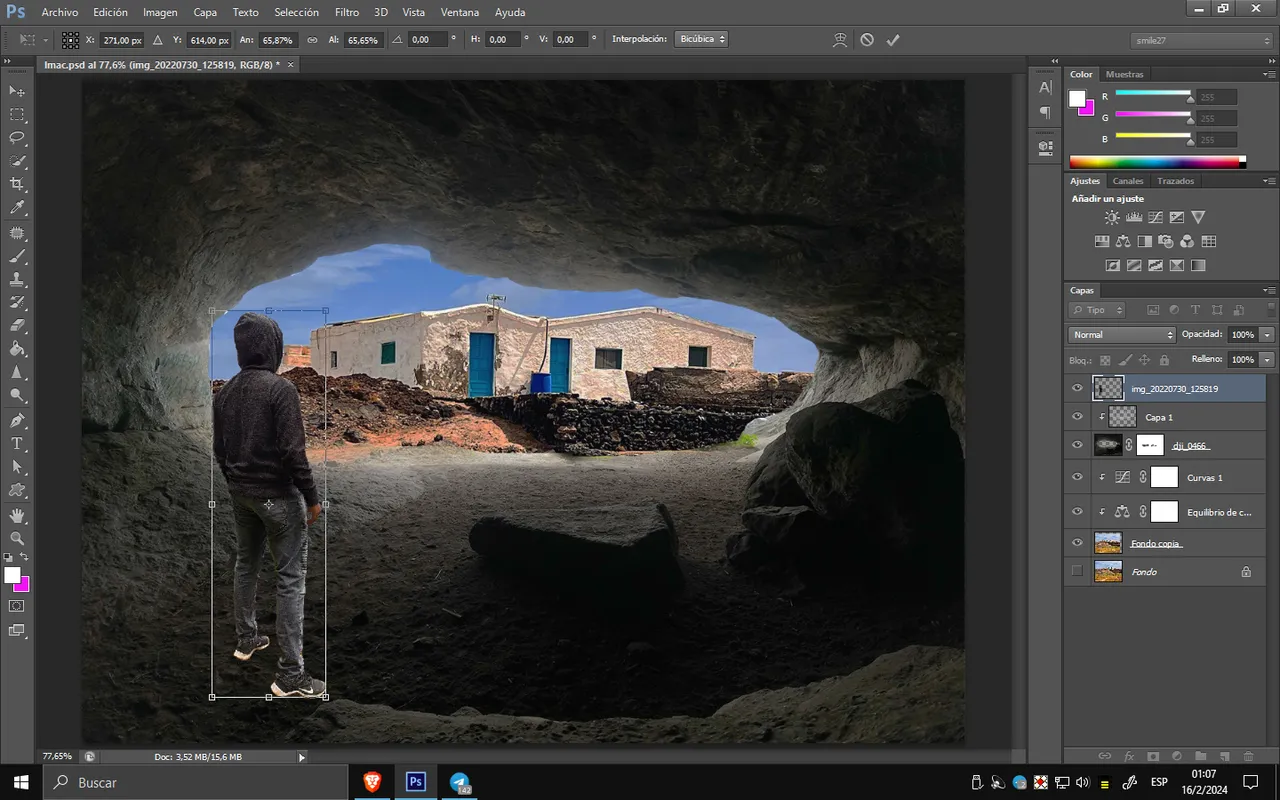Add a Levels adjustment
The width and height of the screenshot is (1280, 800).
point(1134,217)
